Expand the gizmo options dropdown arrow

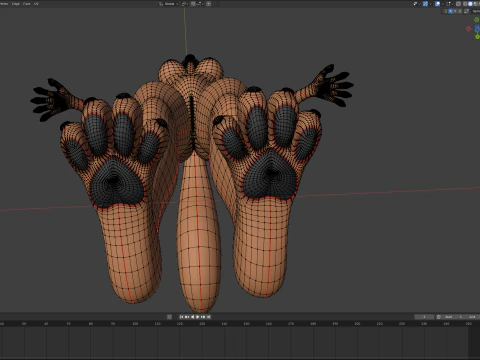tap(430, 4)
